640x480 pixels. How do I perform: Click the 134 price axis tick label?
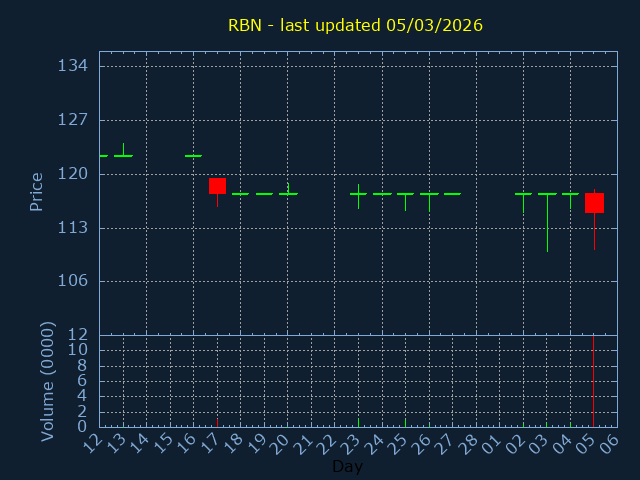(x=73, y=66)
